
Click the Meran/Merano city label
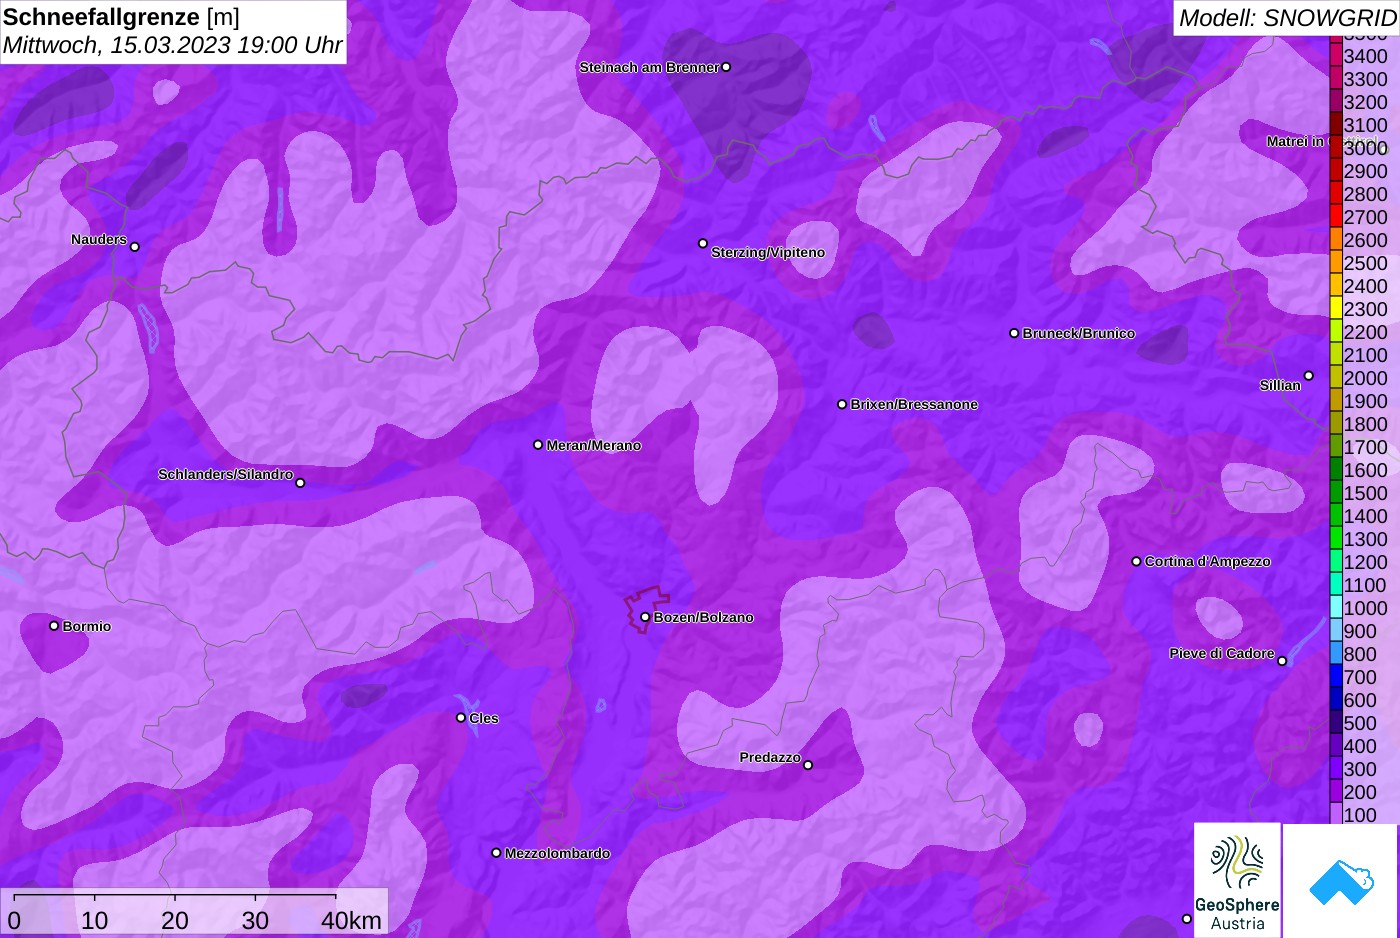(x=594, y=445)
